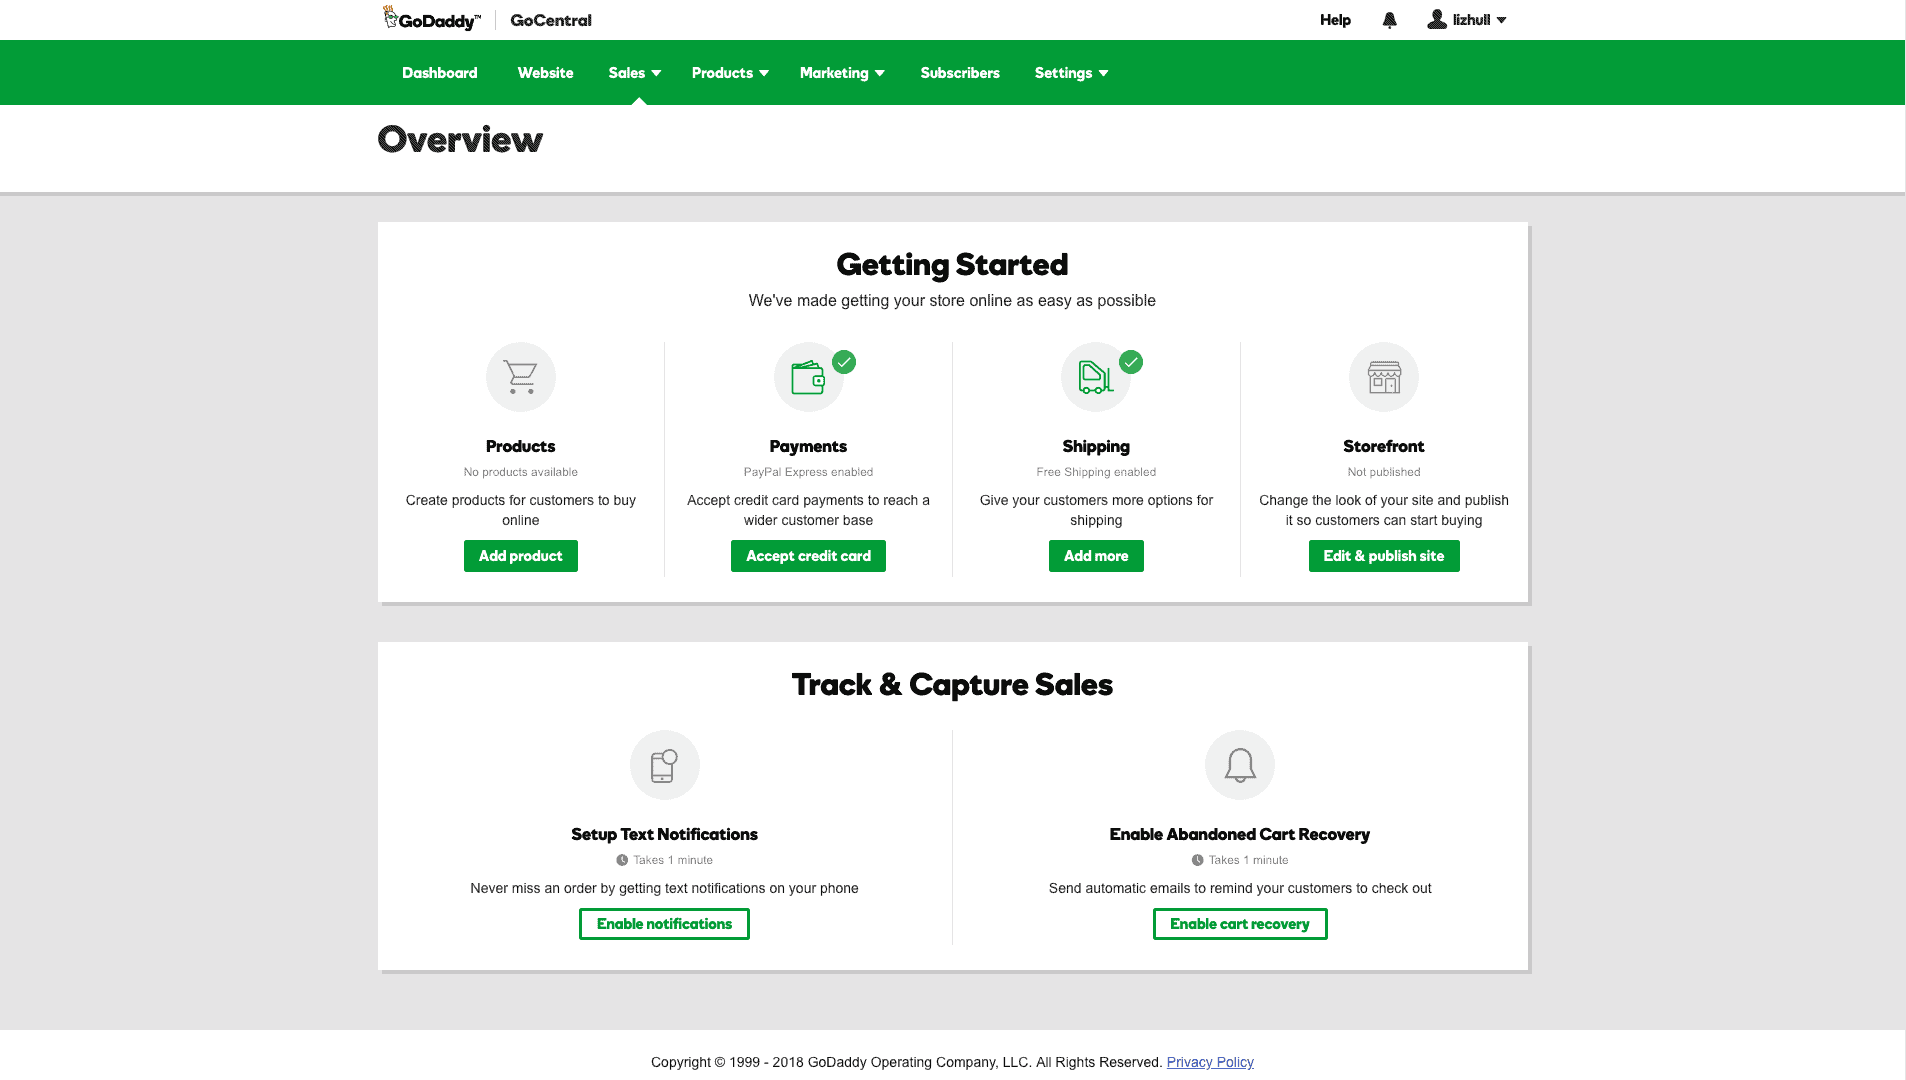Click the 'PayPal Express enabled' status text

pyautogui.click(x=808, y=472)
